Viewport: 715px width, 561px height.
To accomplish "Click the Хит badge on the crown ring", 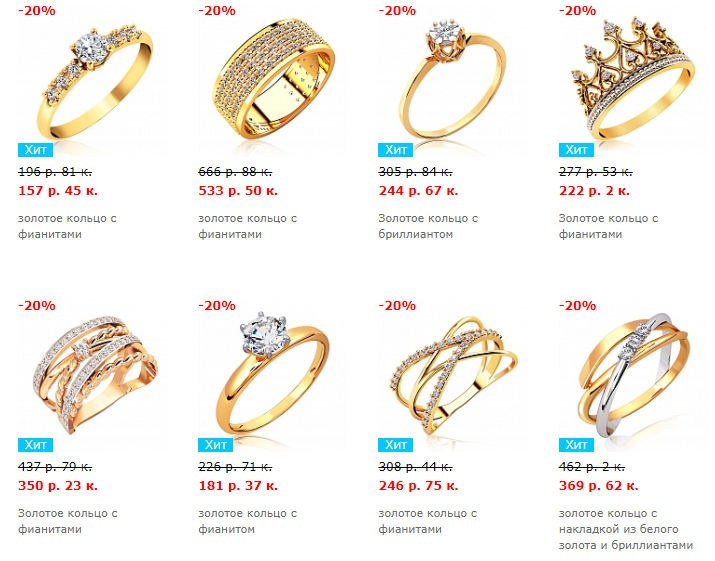I will tap(576, 150).
